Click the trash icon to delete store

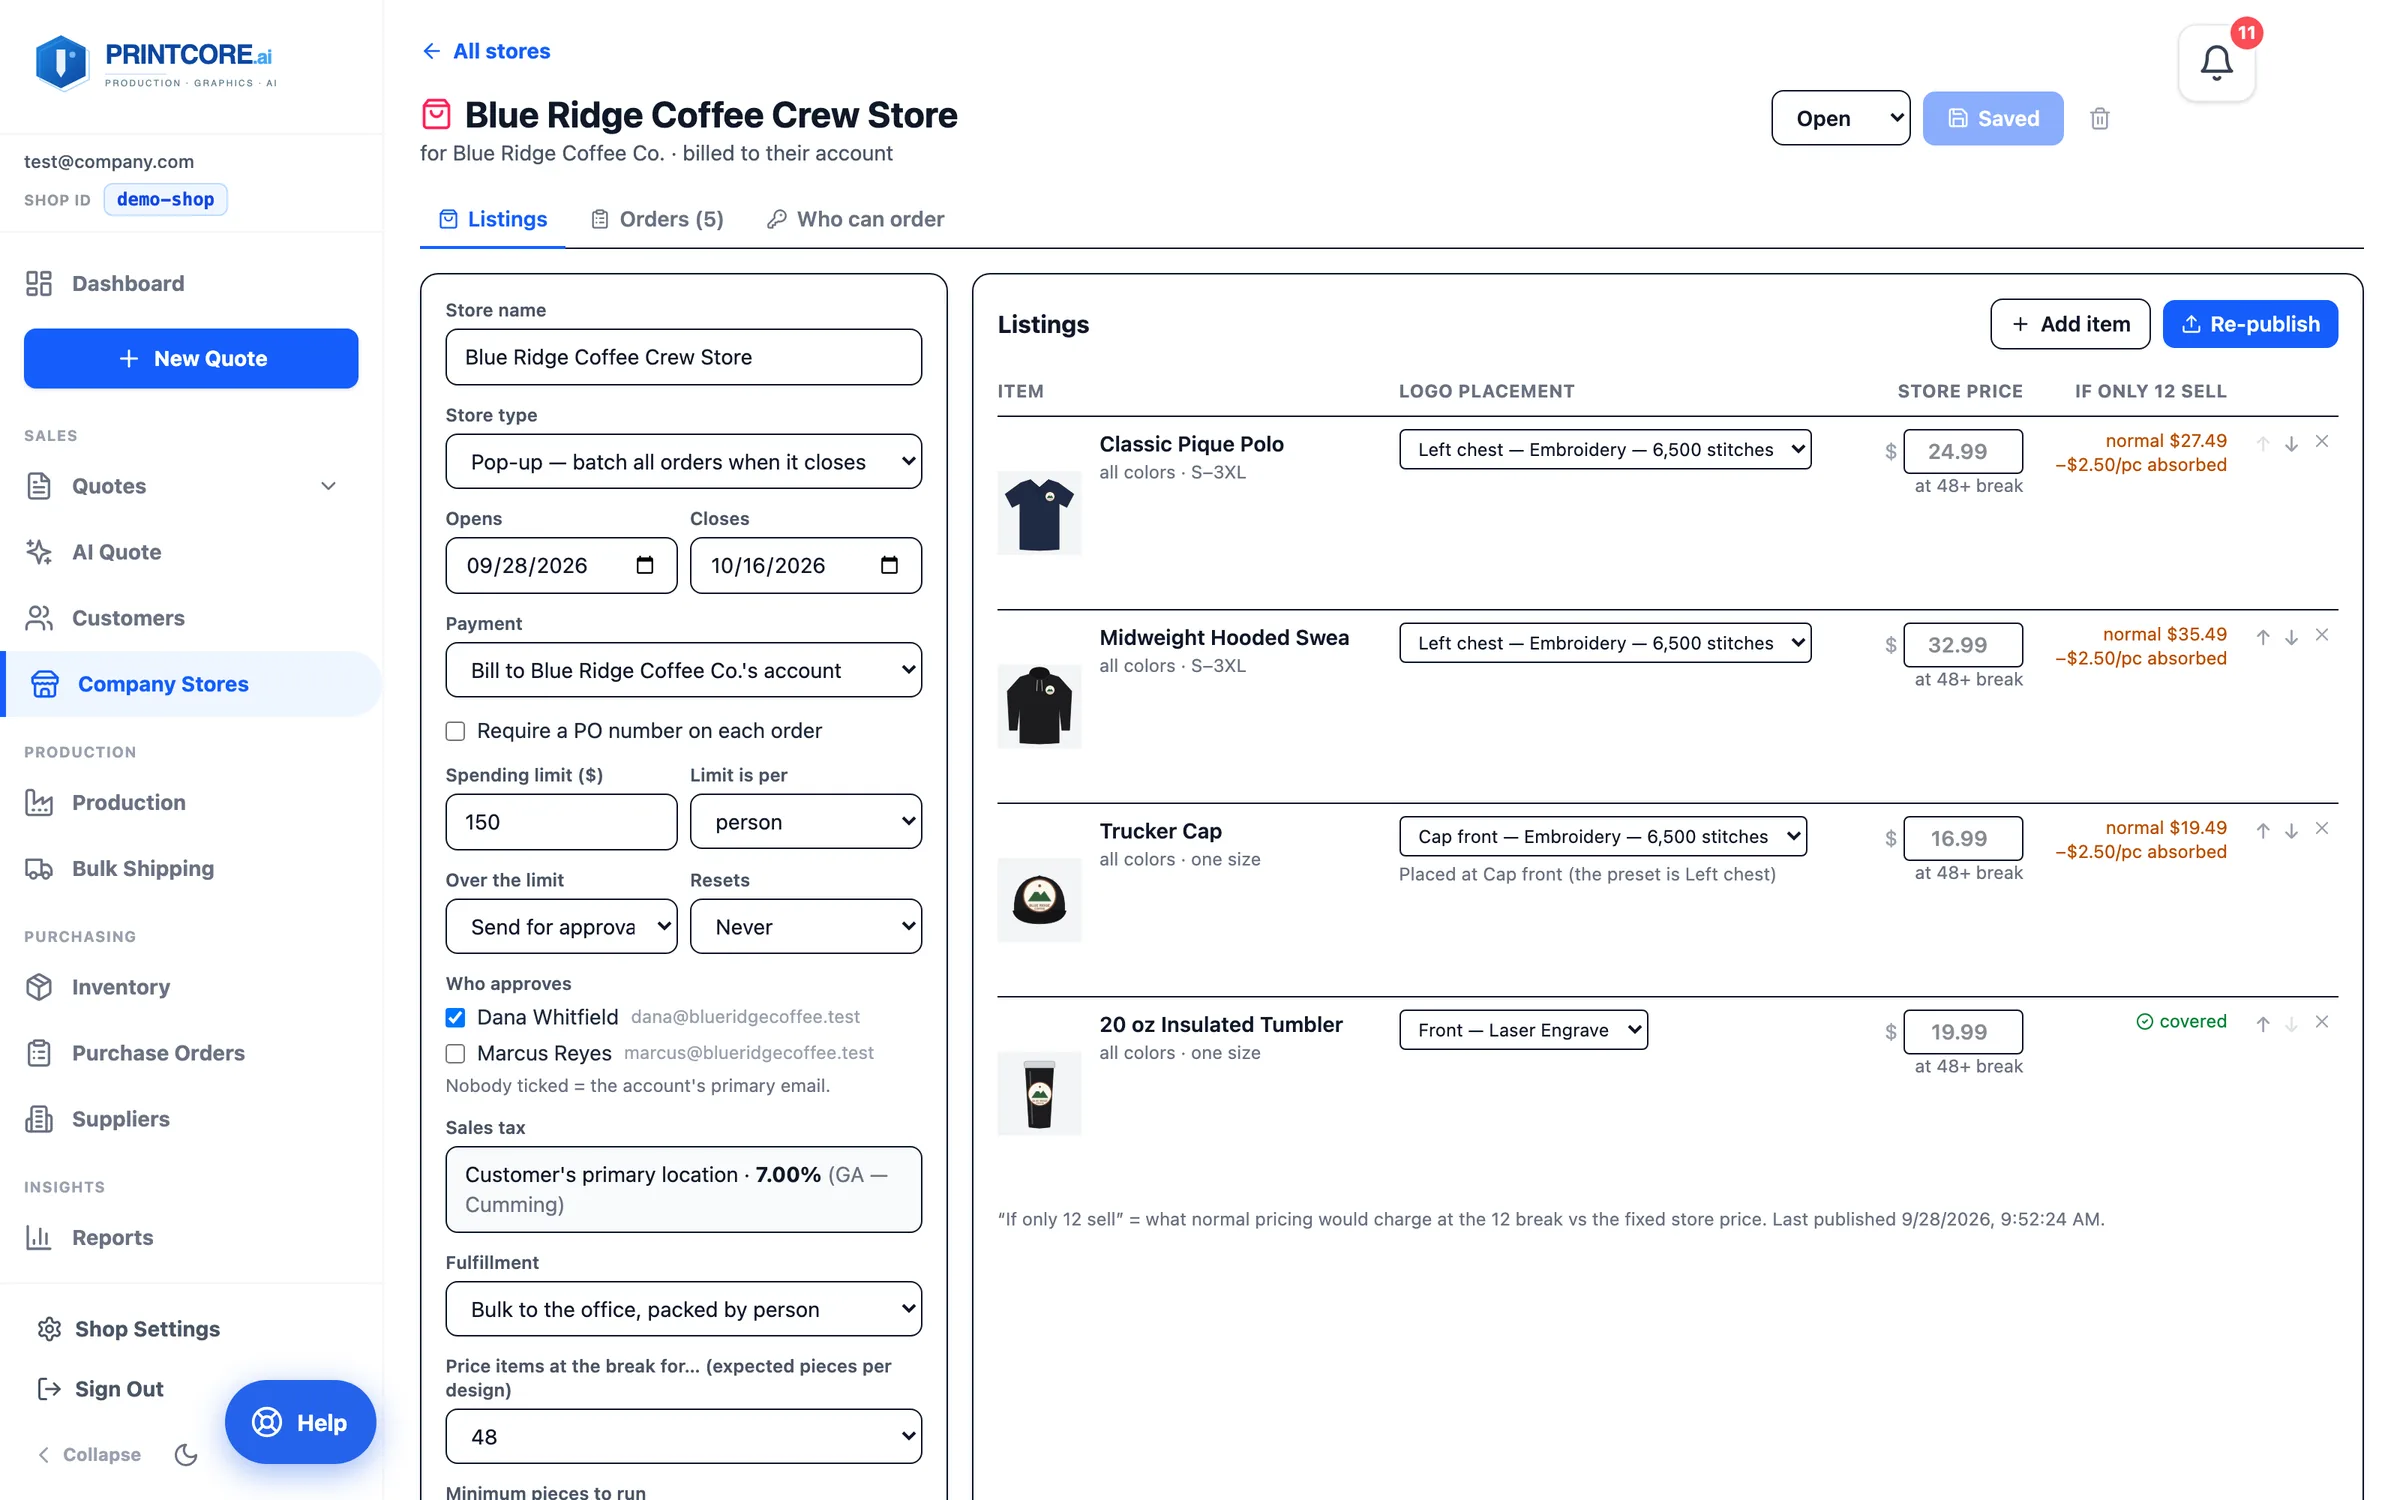pyautogui.click(x=2099, y=118)
